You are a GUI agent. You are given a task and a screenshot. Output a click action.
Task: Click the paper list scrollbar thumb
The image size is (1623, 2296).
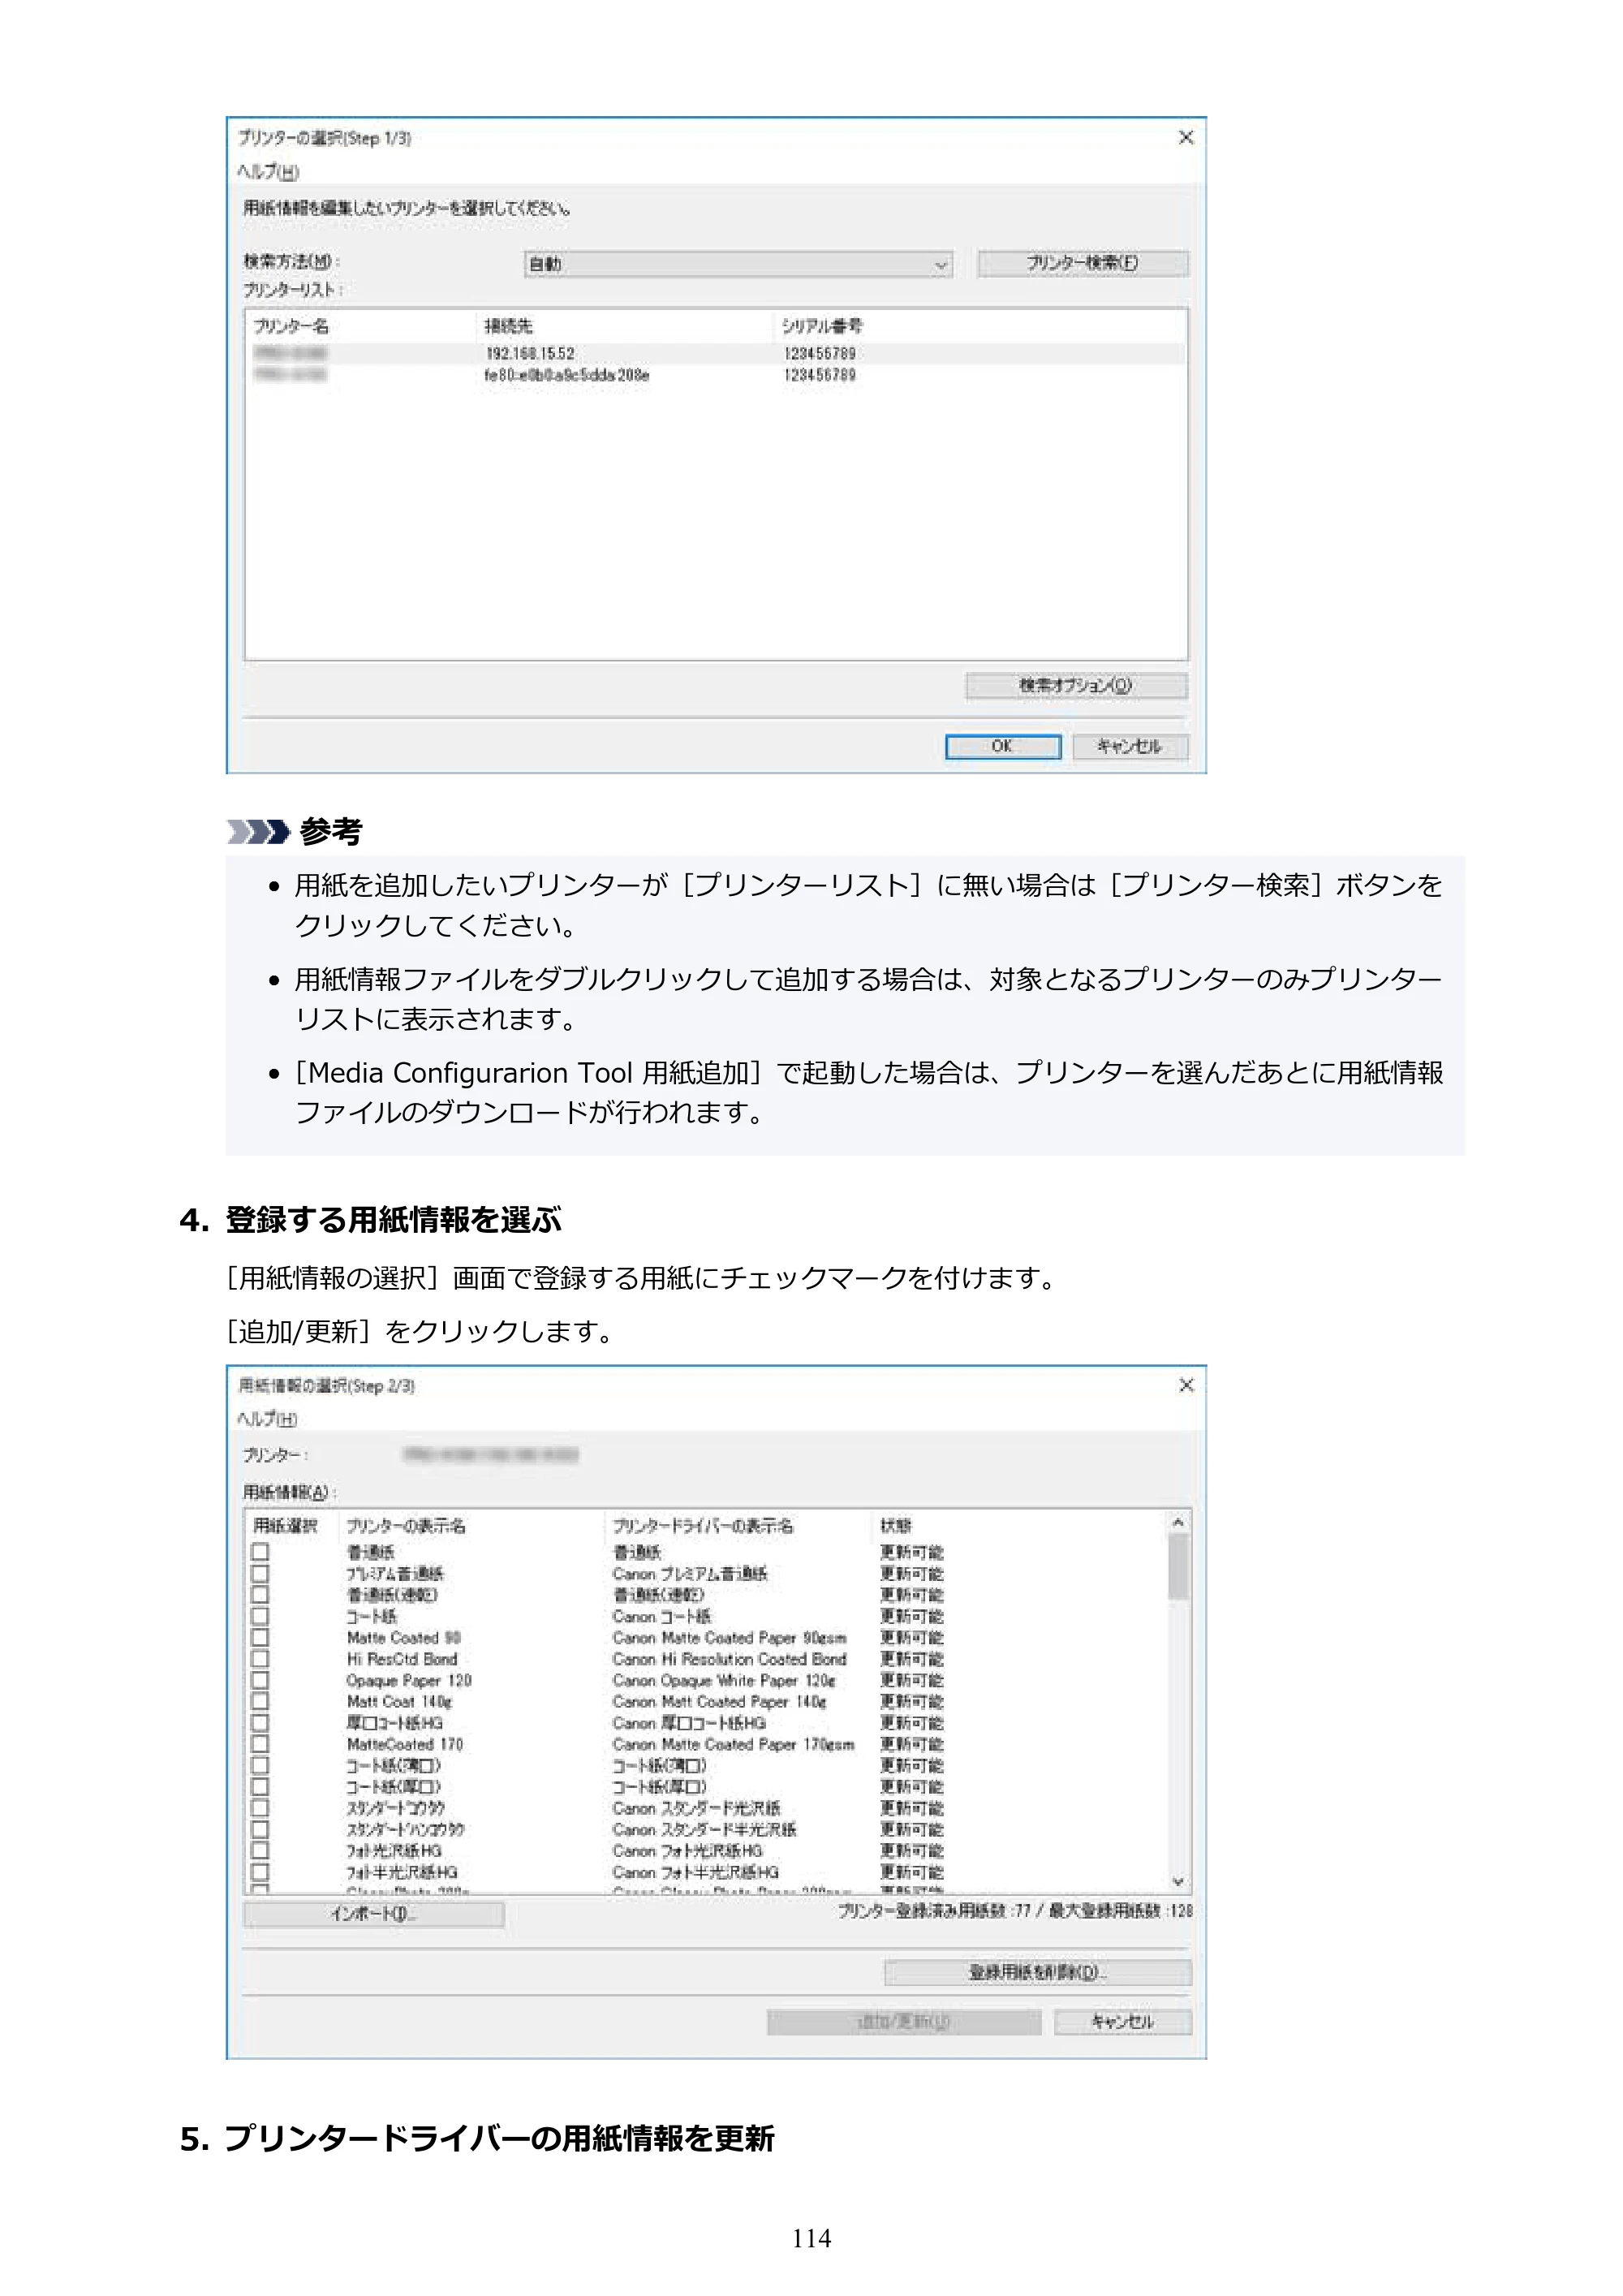[x=1179, y=1566]
